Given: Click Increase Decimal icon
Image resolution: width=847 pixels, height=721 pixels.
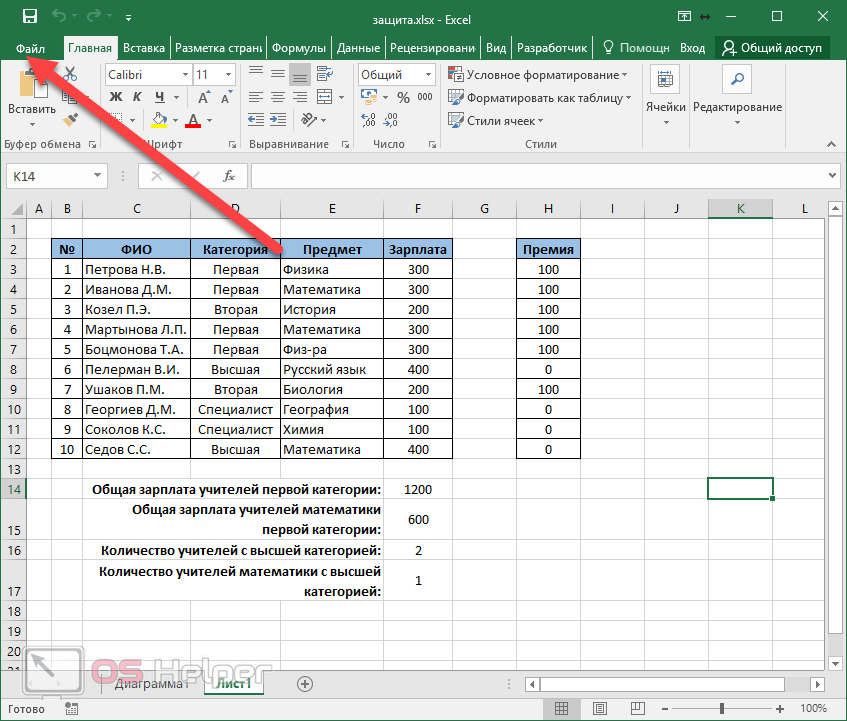Looking at the screenshot, I should (x=368, y=120).
